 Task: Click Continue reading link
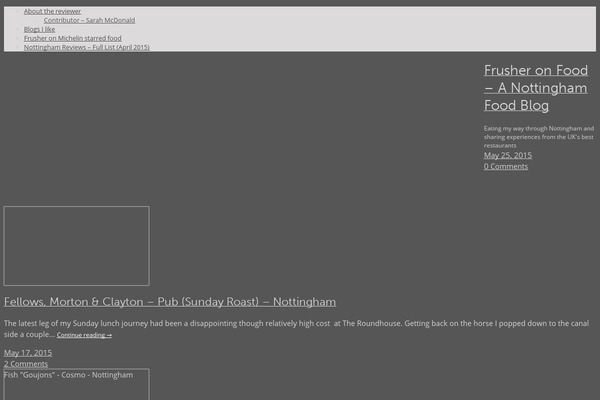(x=84, y=335)
